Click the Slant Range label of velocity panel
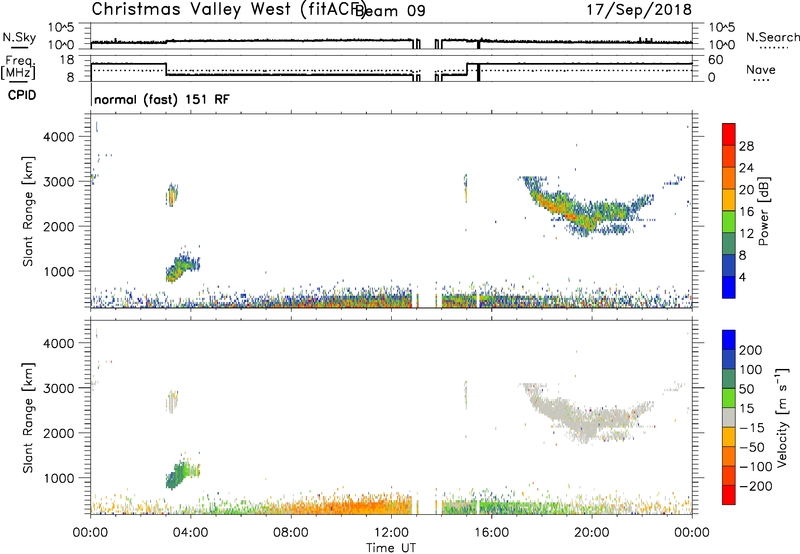This screenshot has height=554, width=800. 27,418
